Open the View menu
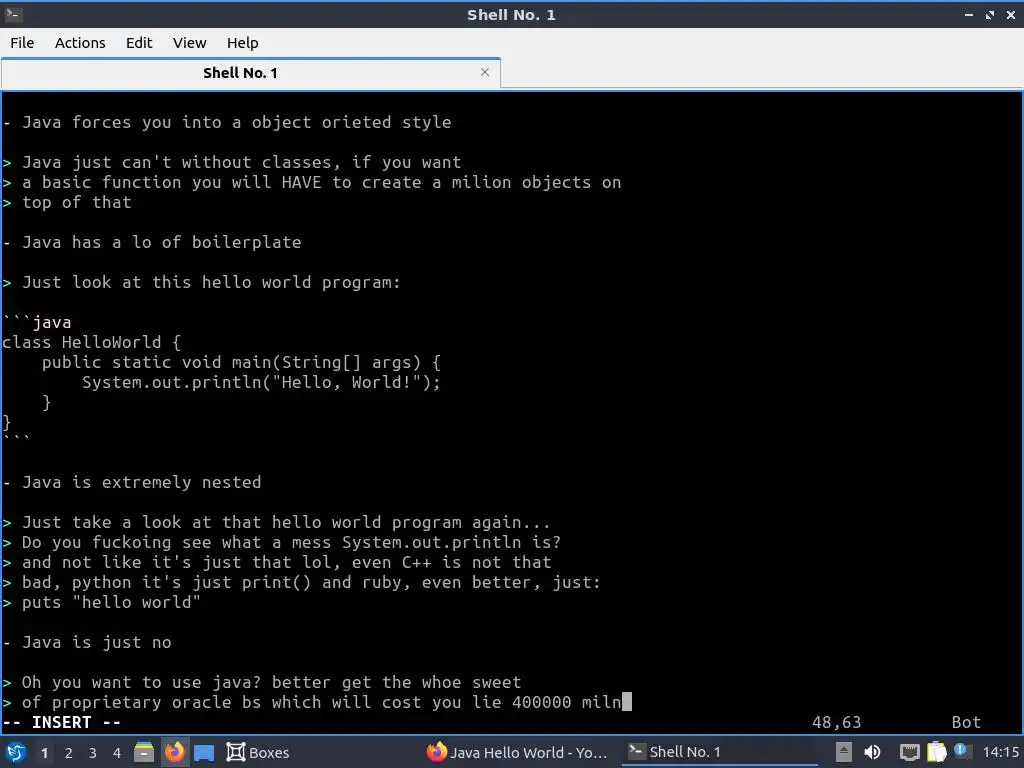The image size is (1024, 768). [189, 43]
